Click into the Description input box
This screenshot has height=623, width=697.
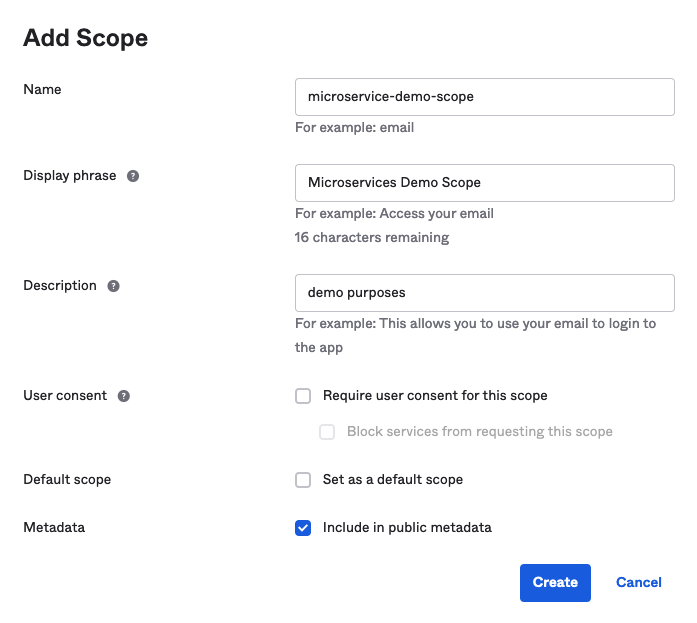pyautogui.click(x=484, y=293)
